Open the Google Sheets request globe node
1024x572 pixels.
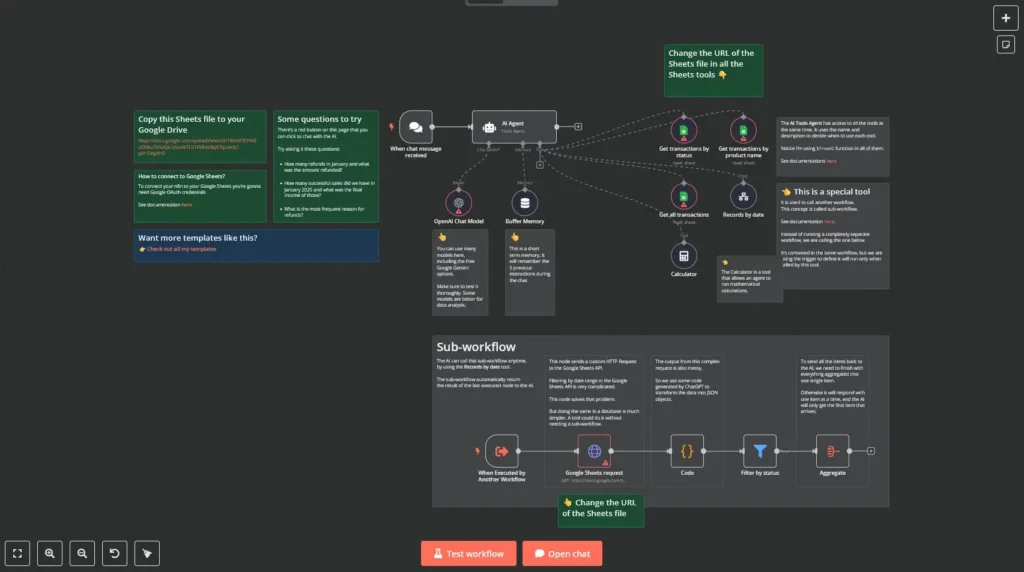pos(594,451)
